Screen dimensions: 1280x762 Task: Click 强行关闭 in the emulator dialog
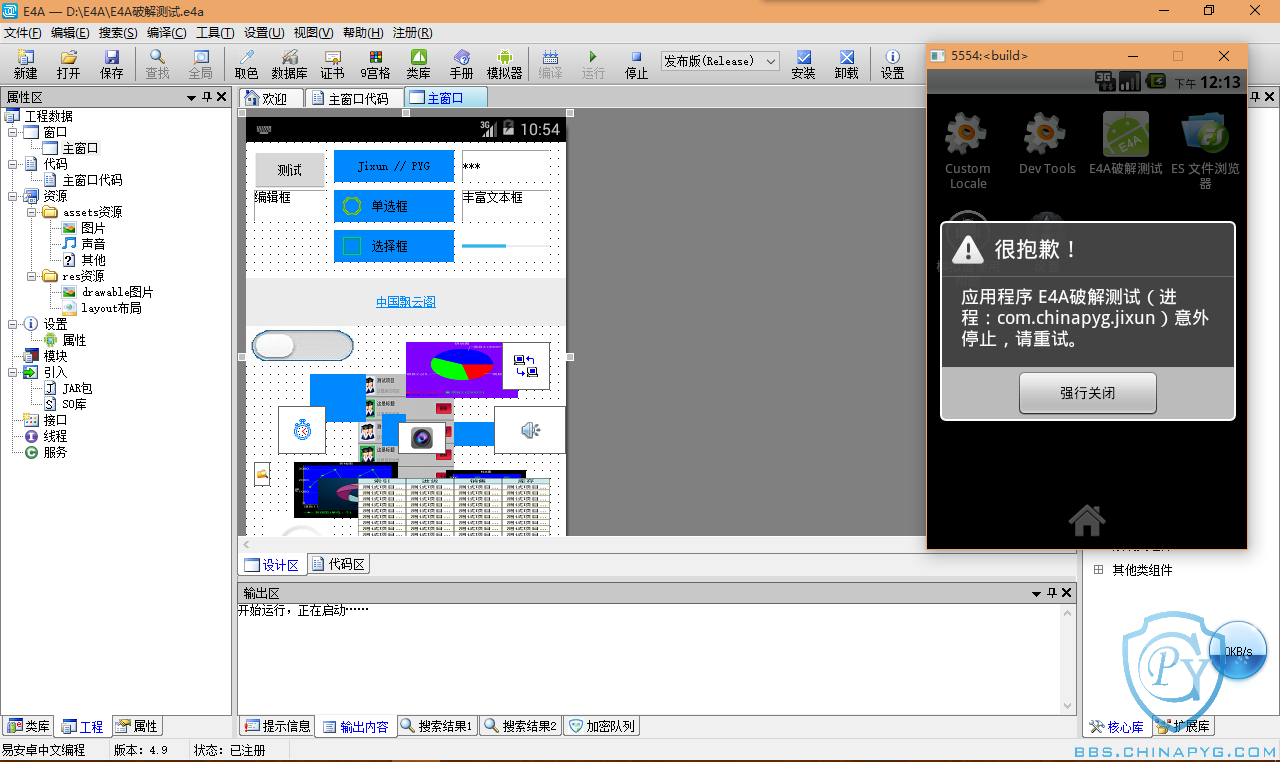click(x=1087, y=393)
